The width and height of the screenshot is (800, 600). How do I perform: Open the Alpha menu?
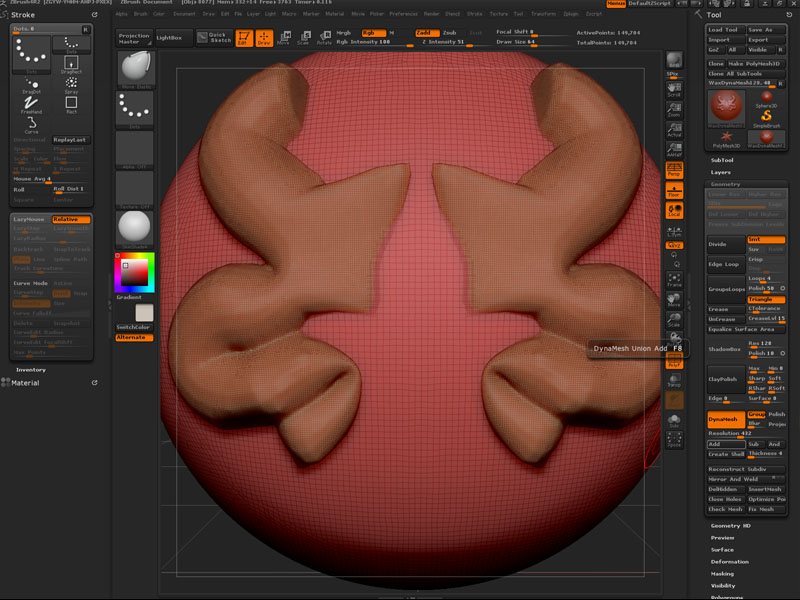[121, 14]
